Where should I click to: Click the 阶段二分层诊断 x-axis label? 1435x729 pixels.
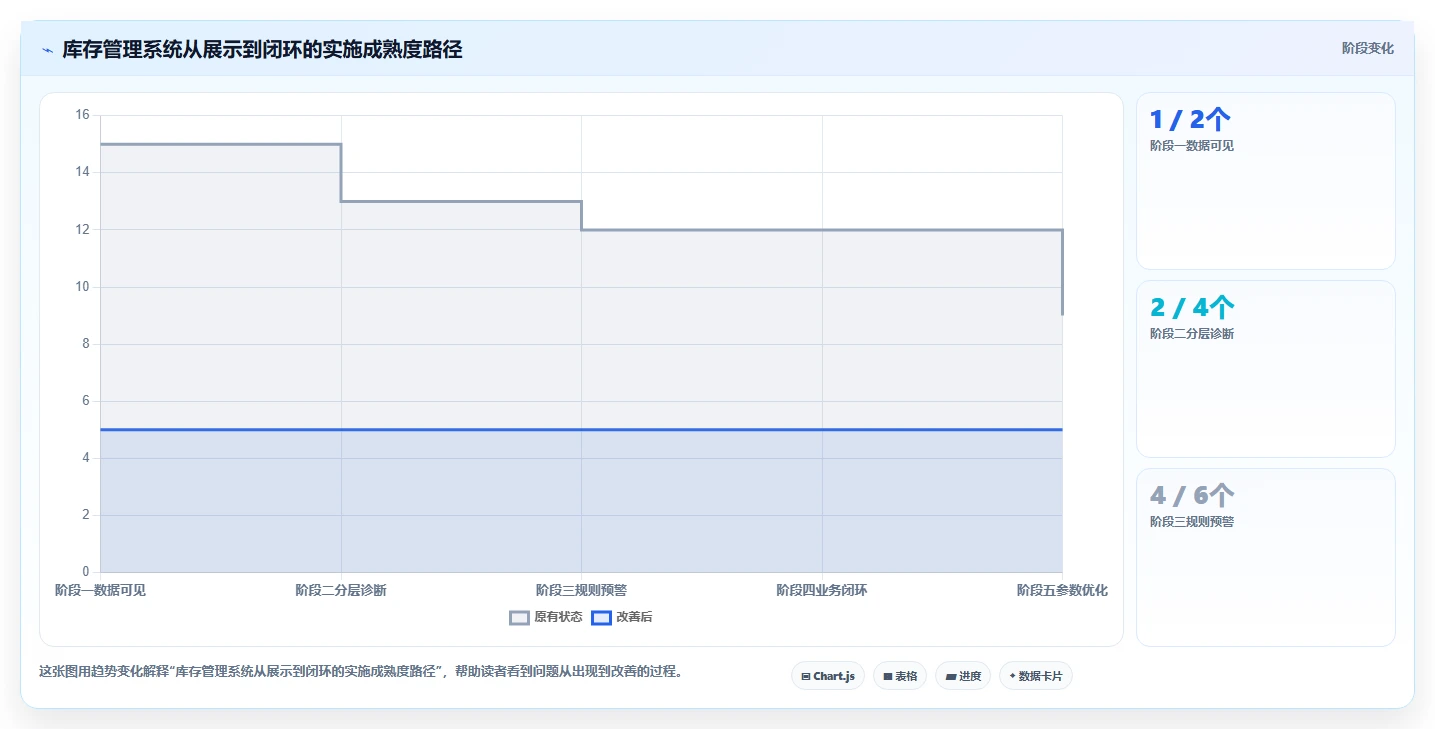point(341,590)
